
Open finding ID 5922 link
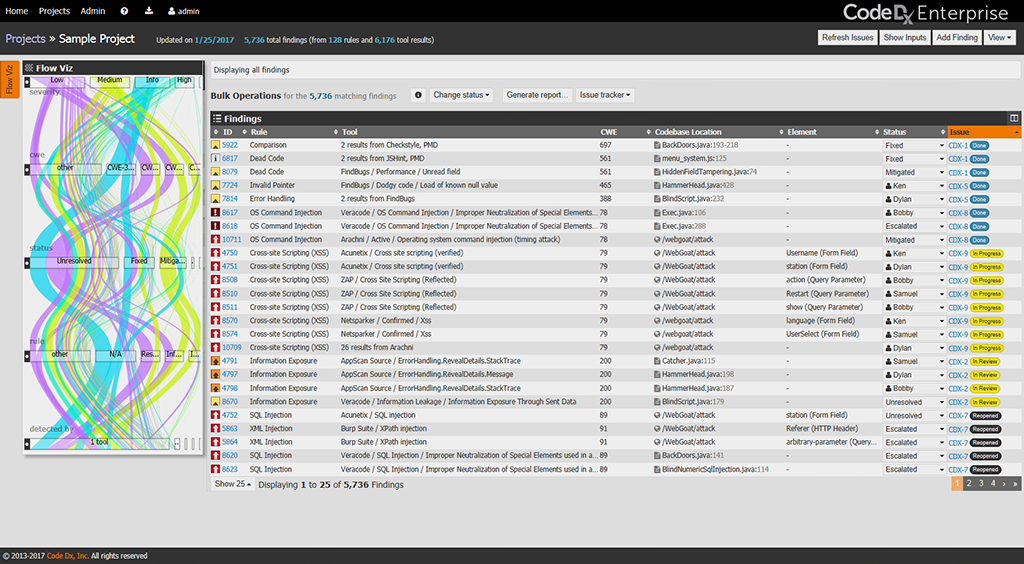coord(230,145)
